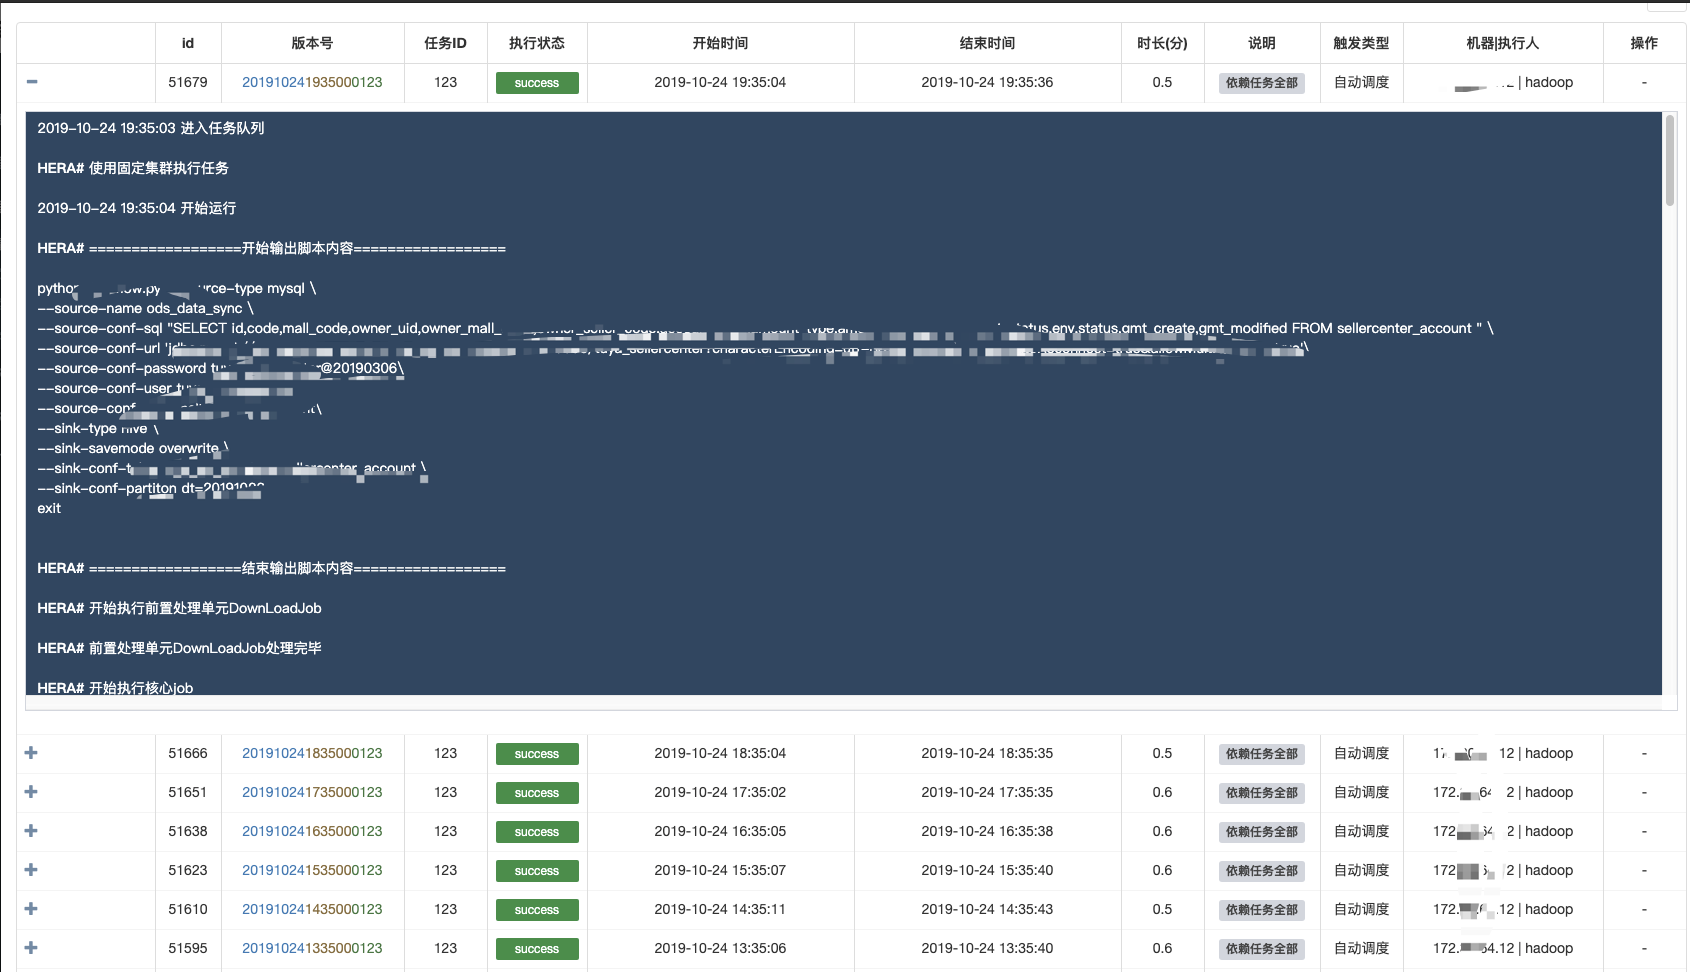Click log line 进入任务队列
The height and width of the screenshot is (973, 1690).
151,128
